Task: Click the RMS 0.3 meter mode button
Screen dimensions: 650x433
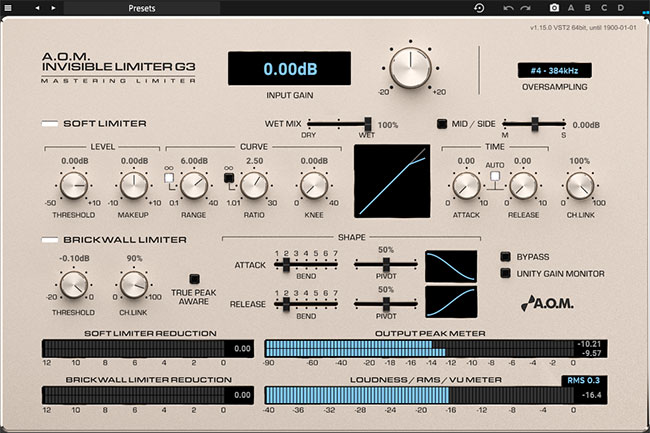Action: click(x=584, y=380)
